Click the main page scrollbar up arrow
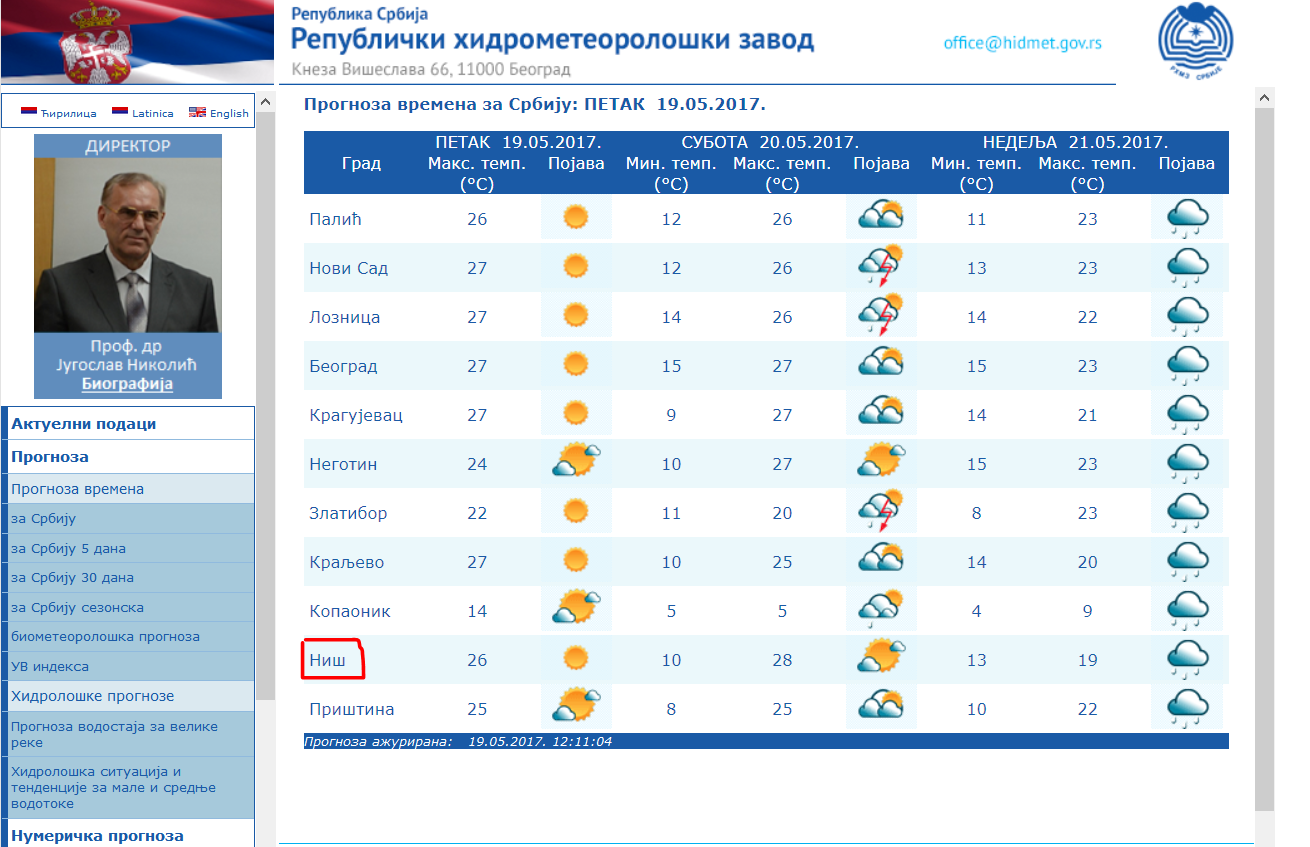This screenshot has height=847, width=1310. [x=1264, y=98]
